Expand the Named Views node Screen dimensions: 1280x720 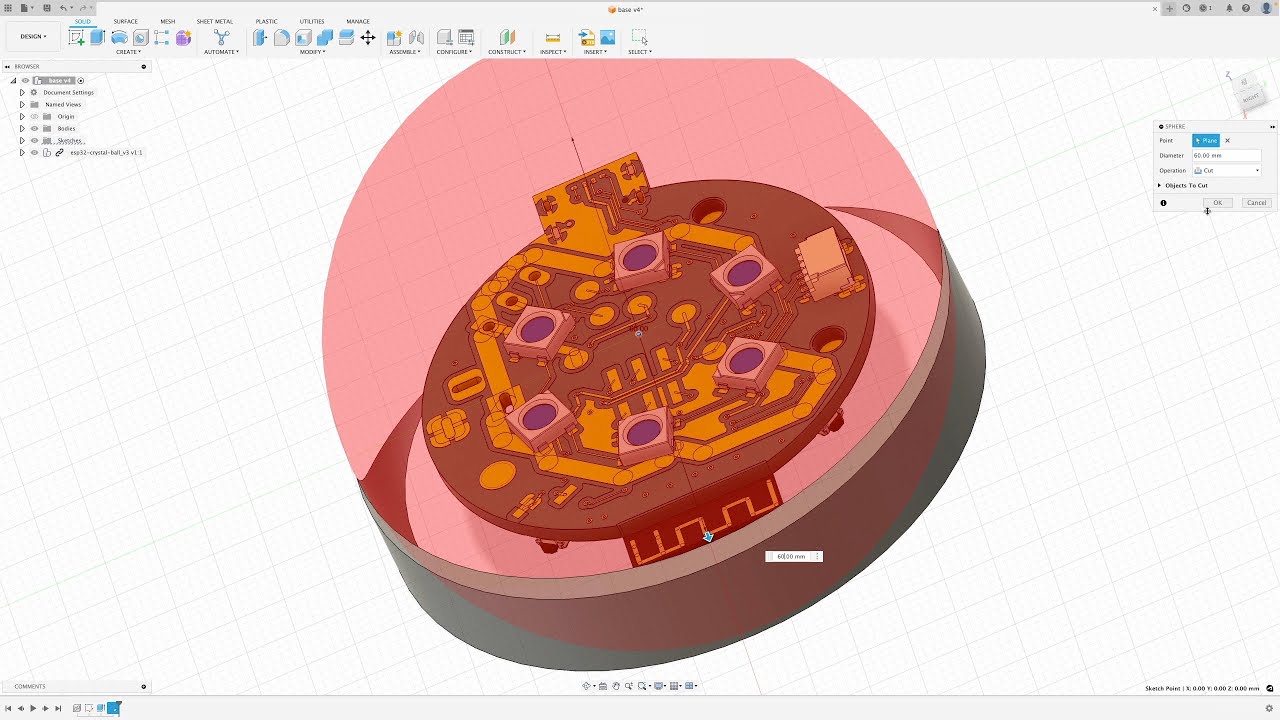point(22,105)
